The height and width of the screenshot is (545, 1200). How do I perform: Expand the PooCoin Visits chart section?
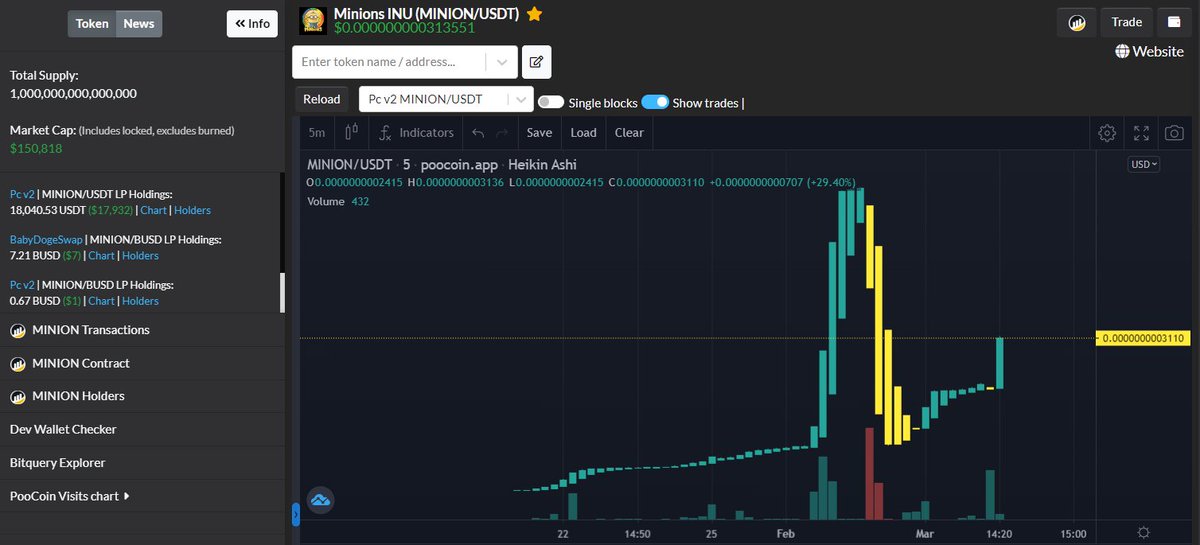click(70, 496)
